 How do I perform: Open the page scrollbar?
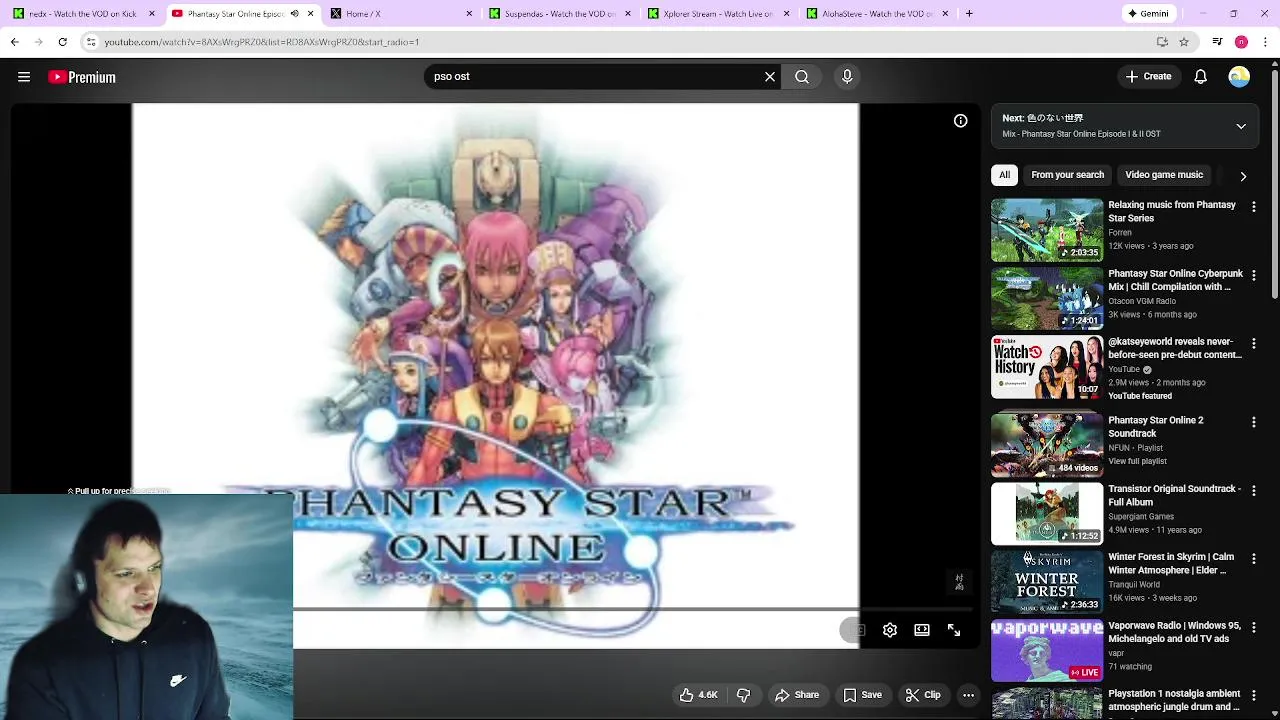point(1274,183)
